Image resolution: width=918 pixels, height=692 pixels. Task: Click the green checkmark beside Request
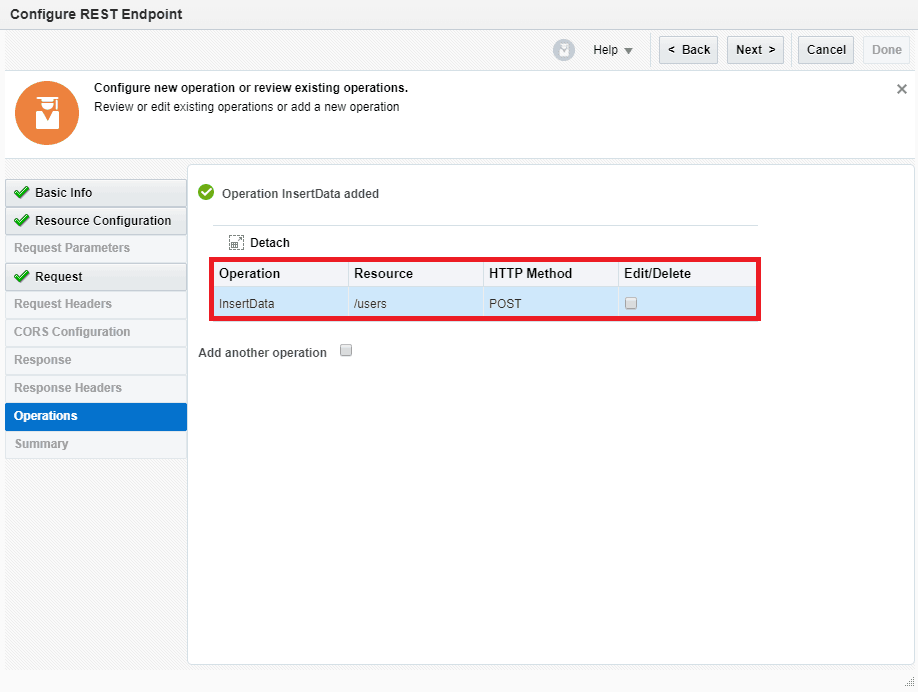click(x=22, y=276)
